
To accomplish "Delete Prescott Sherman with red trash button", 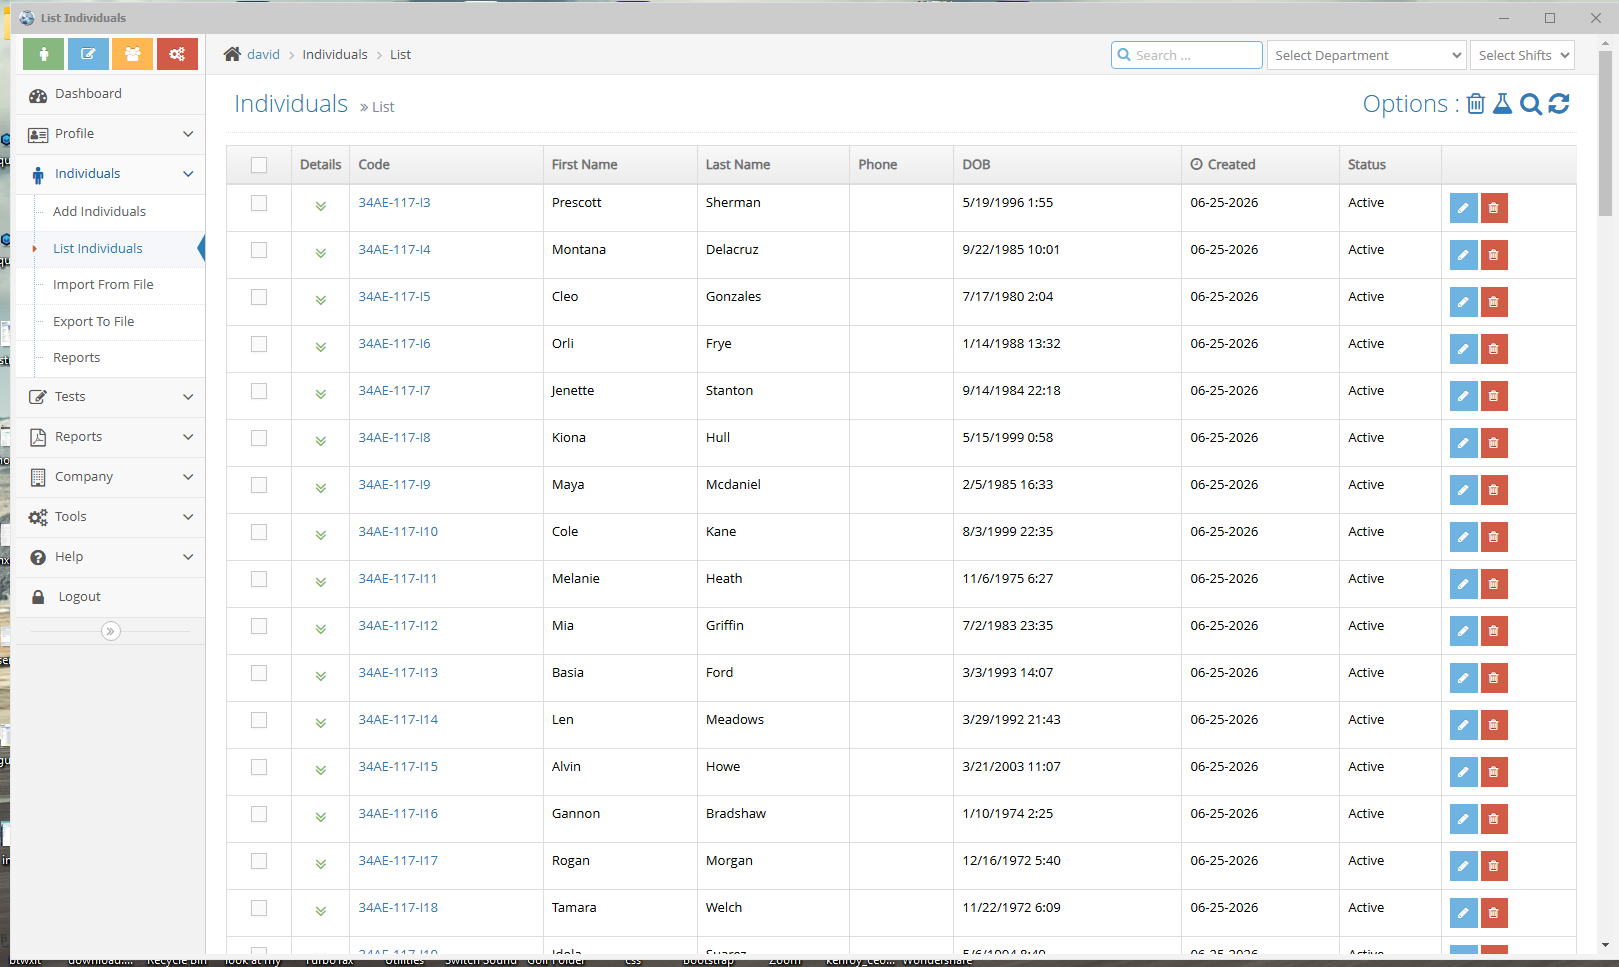I will point(1494,208).
